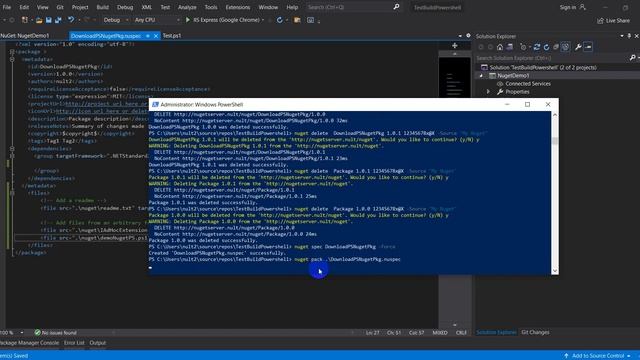
Task: Open the Git menu
Action: click(x=60, y=7)
